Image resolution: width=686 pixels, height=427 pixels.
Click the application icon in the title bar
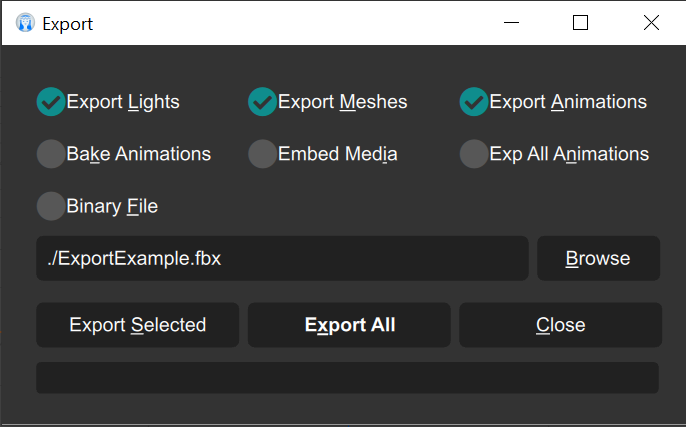tap(25, 23)
